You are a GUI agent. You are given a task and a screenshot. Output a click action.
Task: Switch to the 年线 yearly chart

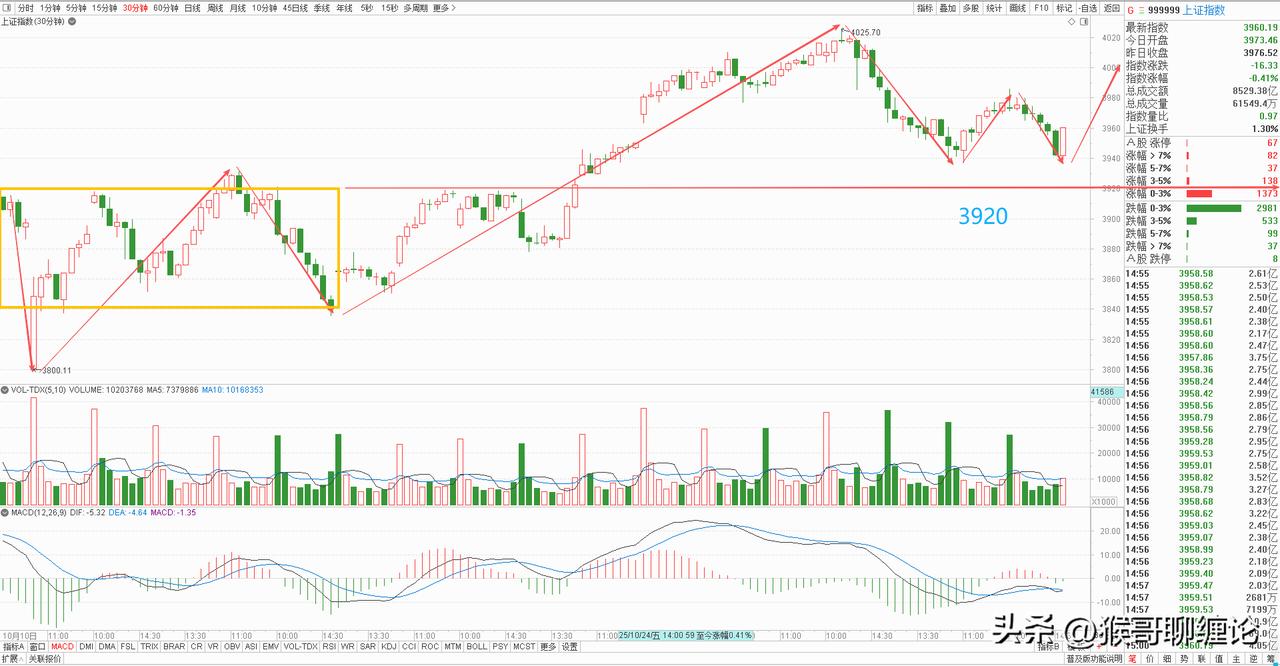(344, 7)
